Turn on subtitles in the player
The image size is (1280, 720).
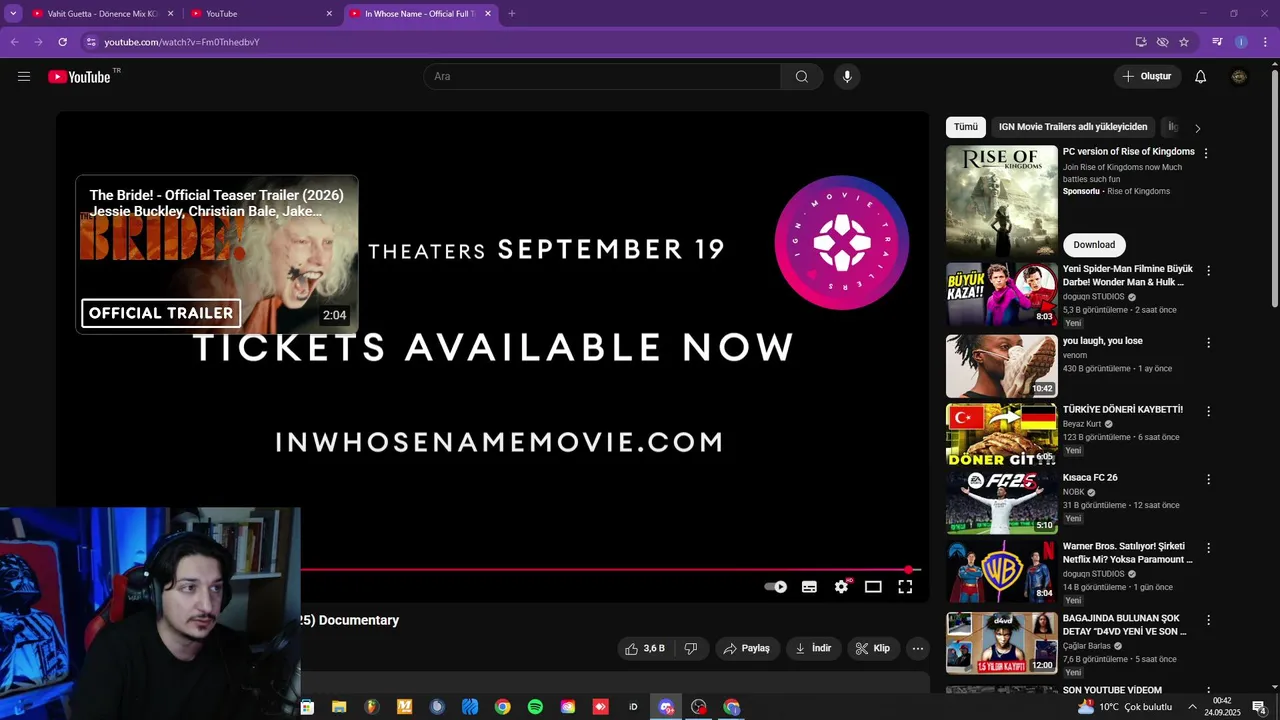tap(810, 587)
